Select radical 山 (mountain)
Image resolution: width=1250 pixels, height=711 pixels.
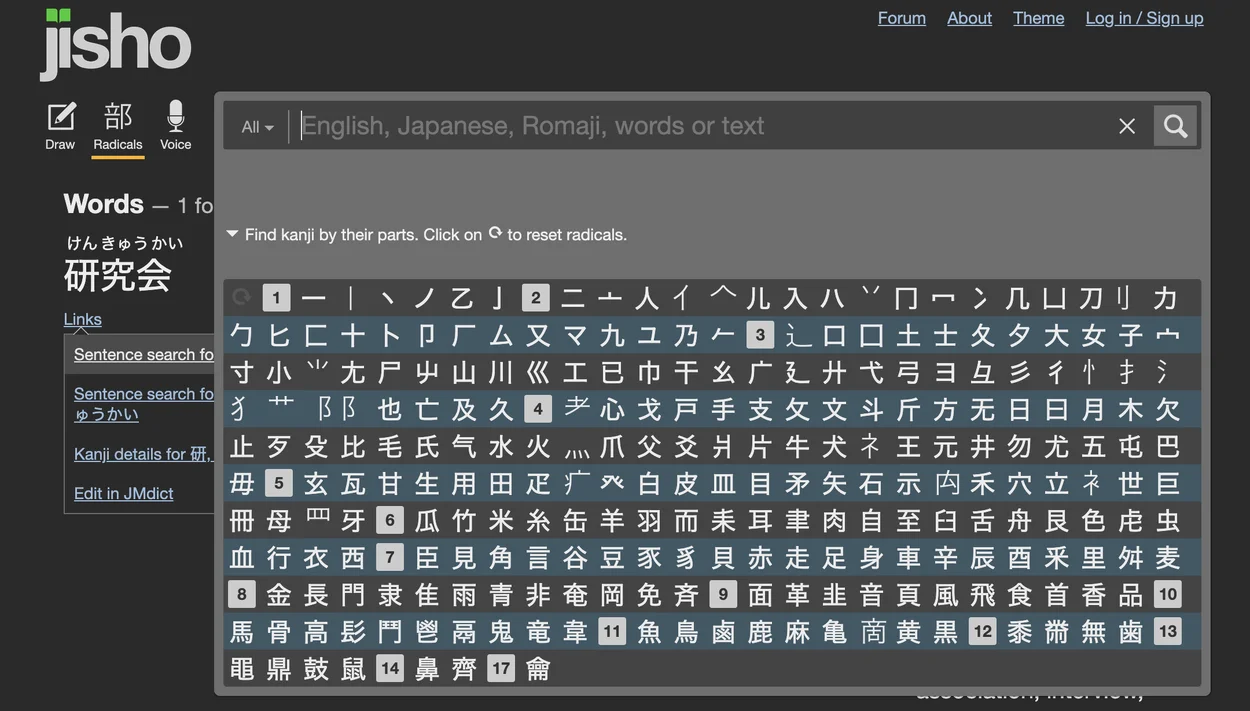[463, 372]
